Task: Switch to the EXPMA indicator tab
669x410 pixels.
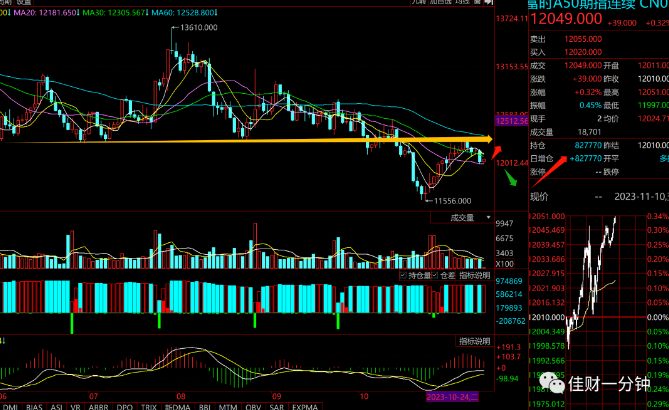Action: [305, 407]
